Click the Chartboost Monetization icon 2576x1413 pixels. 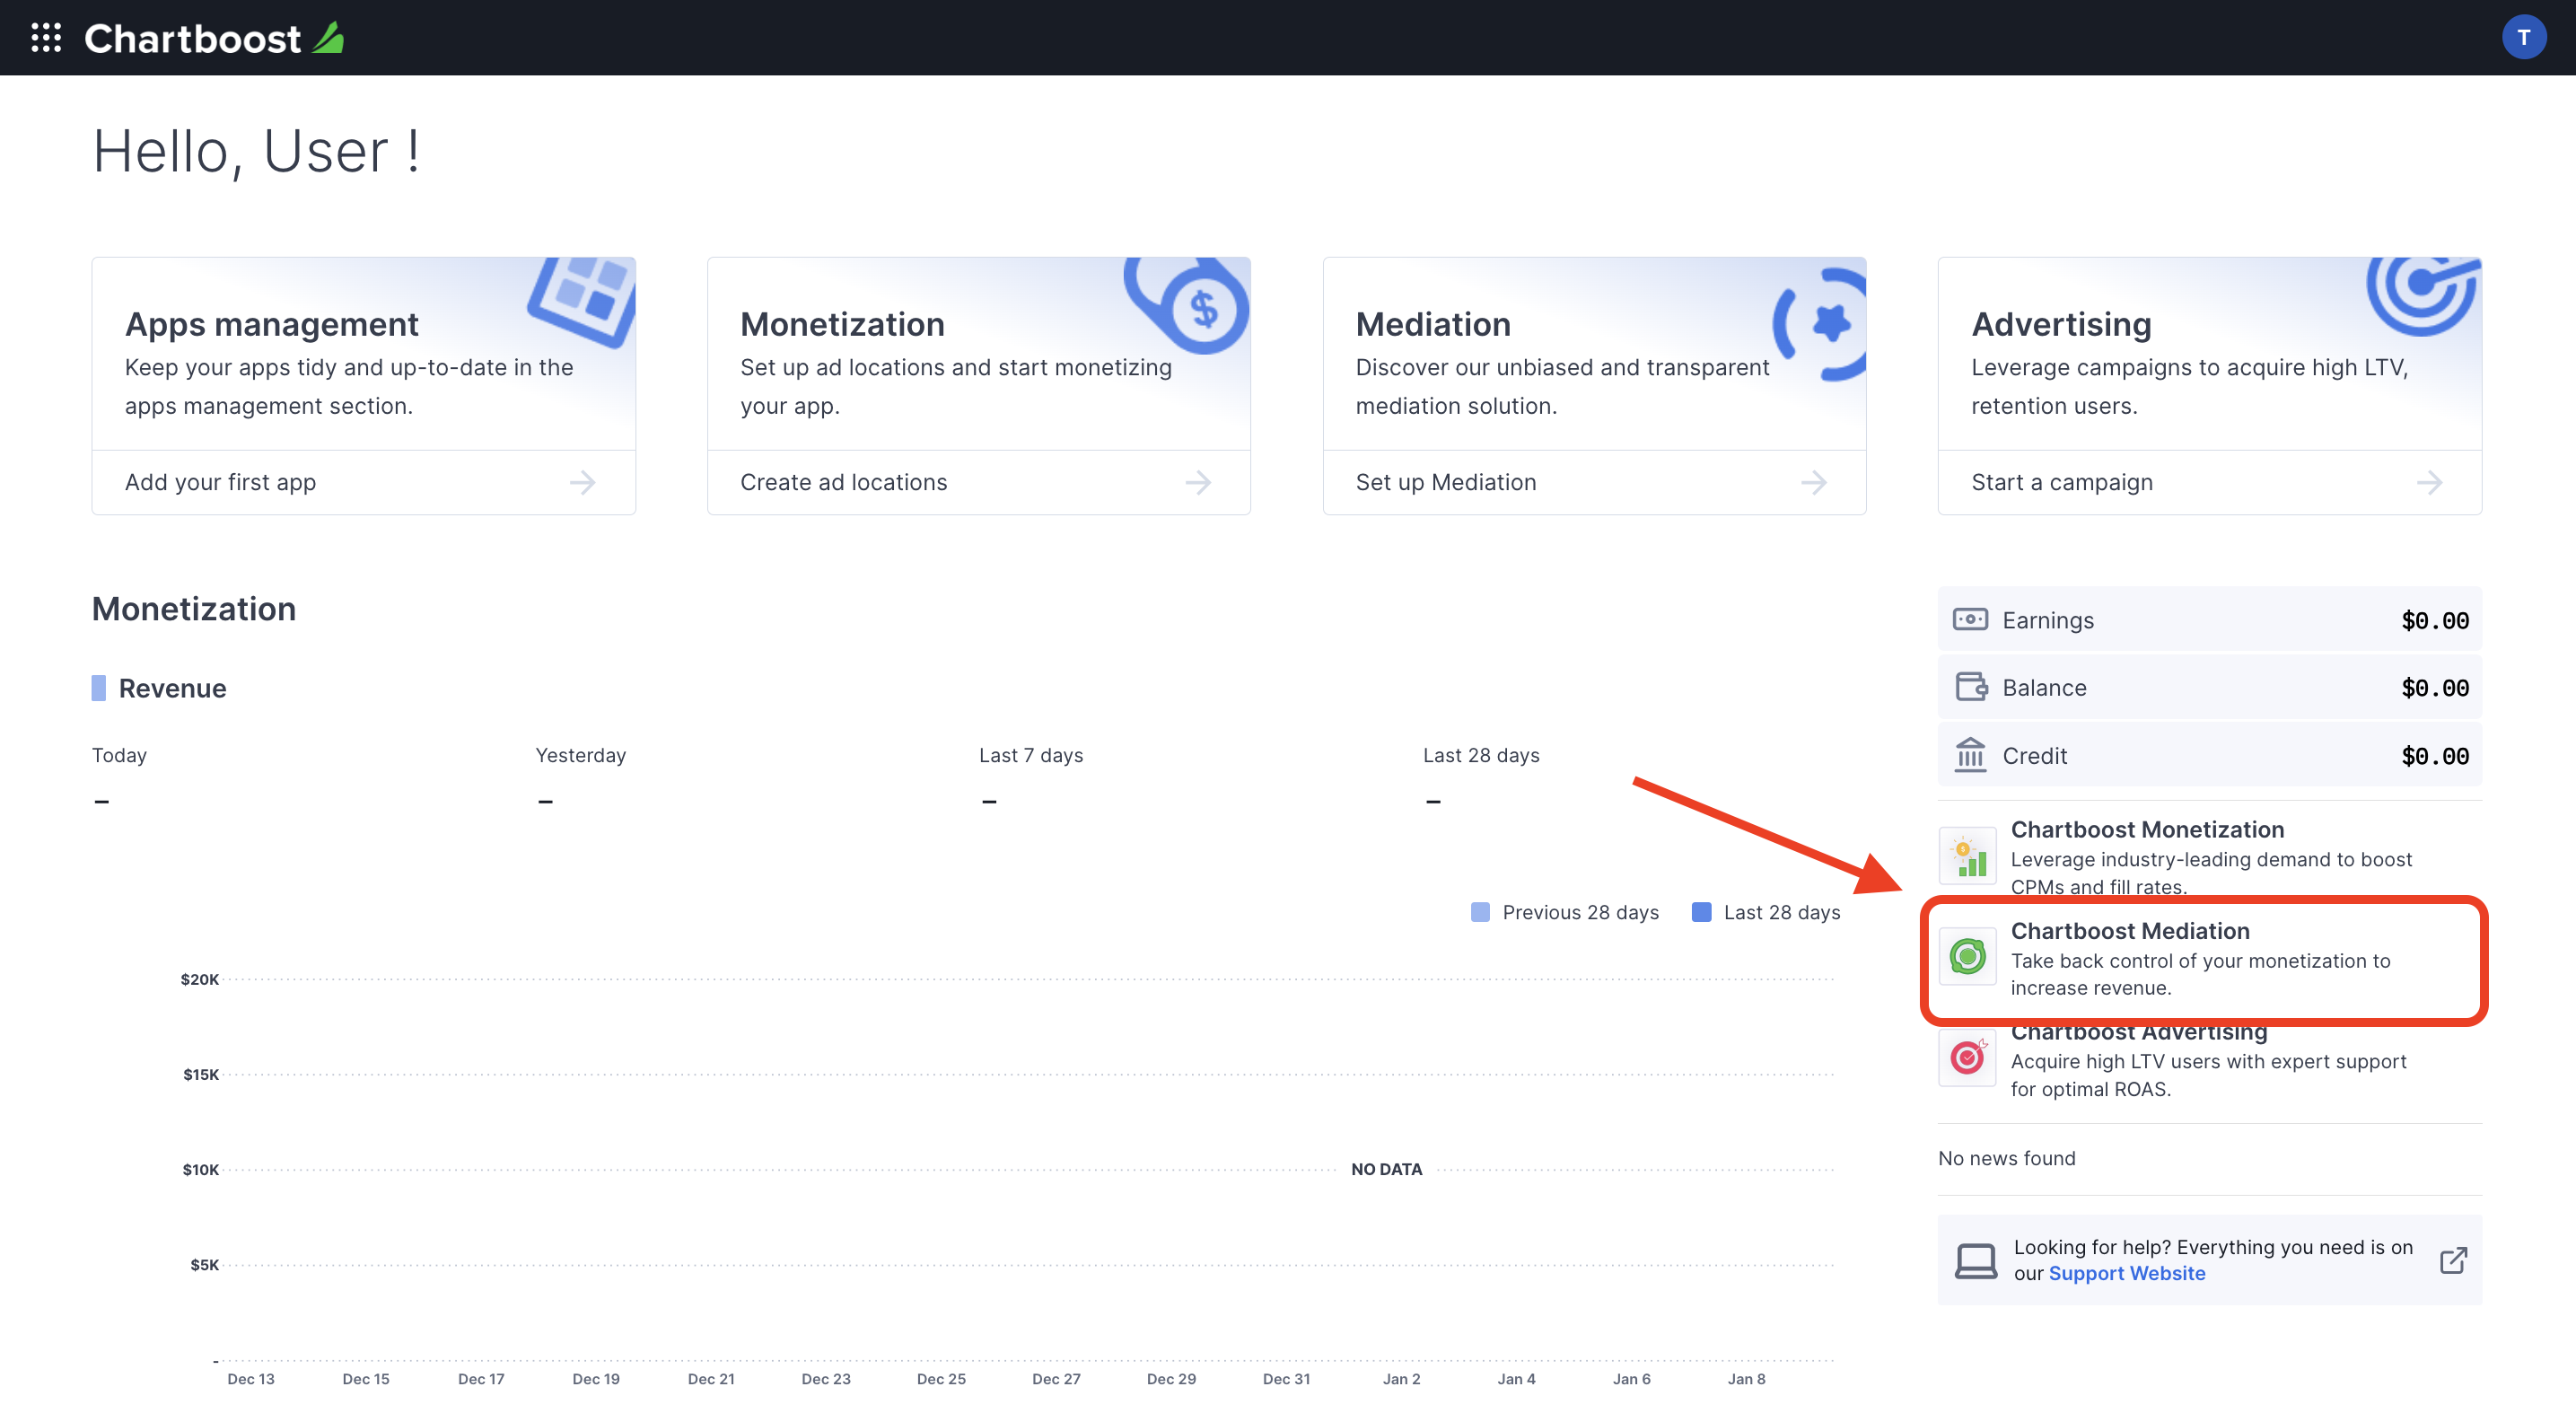coord(1967,855)
